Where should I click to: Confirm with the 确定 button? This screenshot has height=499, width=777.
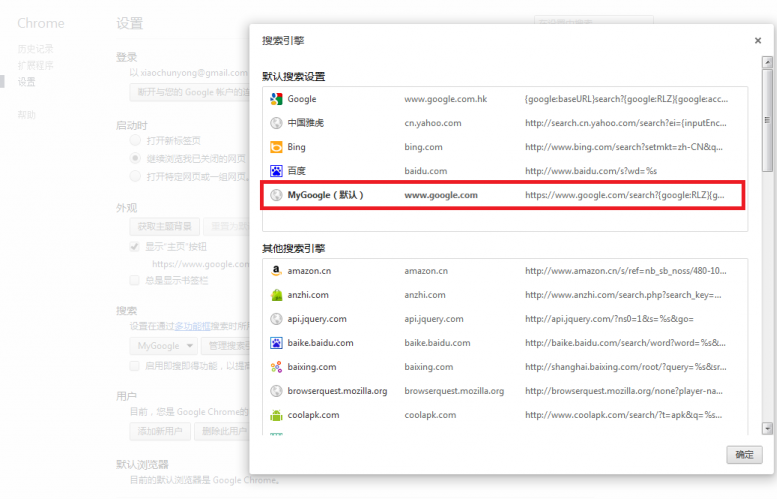(x=744, y=454)
